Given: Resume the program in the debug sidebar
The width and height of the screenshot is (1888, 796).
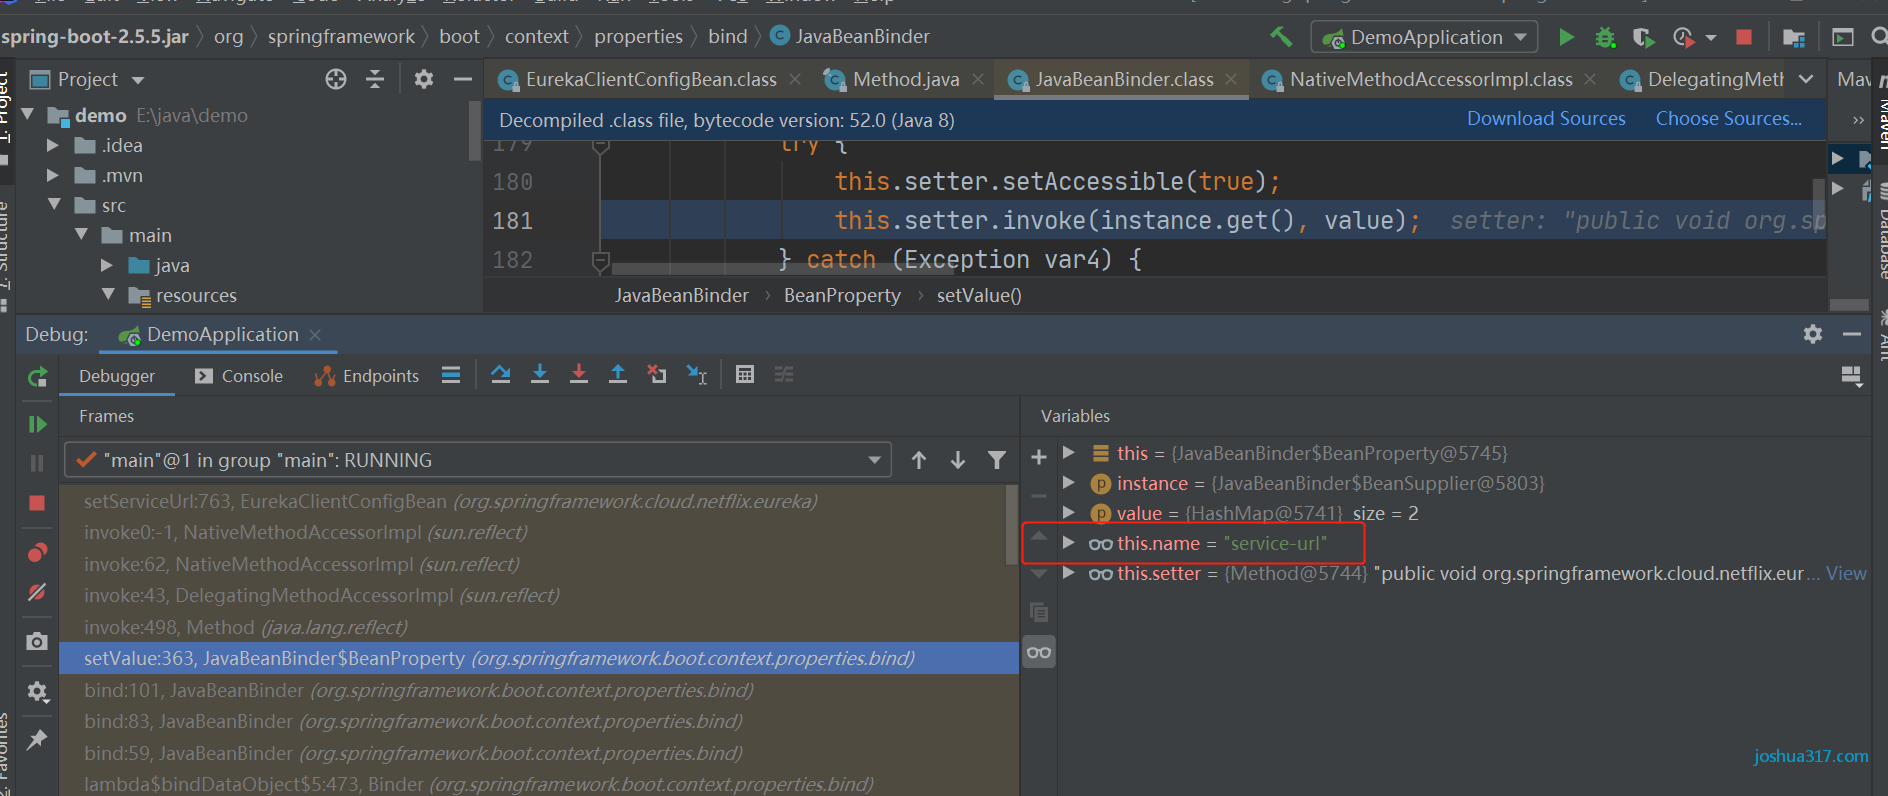Looking at the screenshot, I should pos(37,424).
